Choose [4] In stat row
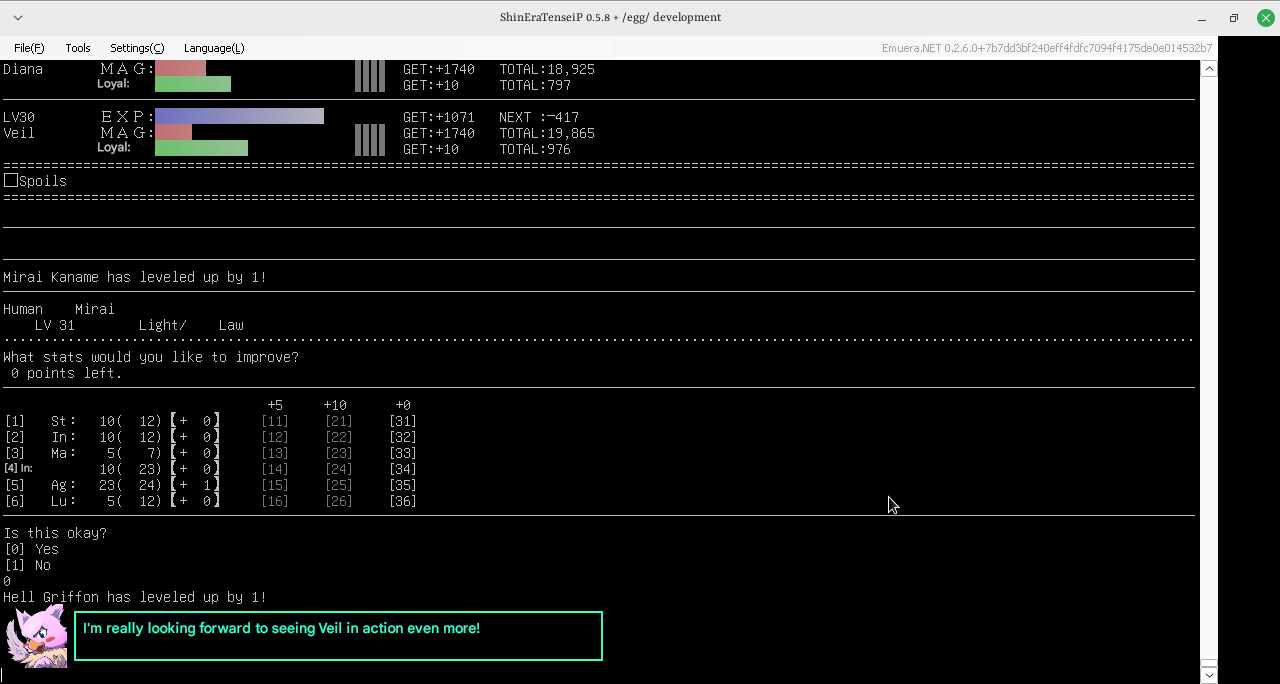The width and height of the screenshot is (1280, 684). tap(112, 469)
